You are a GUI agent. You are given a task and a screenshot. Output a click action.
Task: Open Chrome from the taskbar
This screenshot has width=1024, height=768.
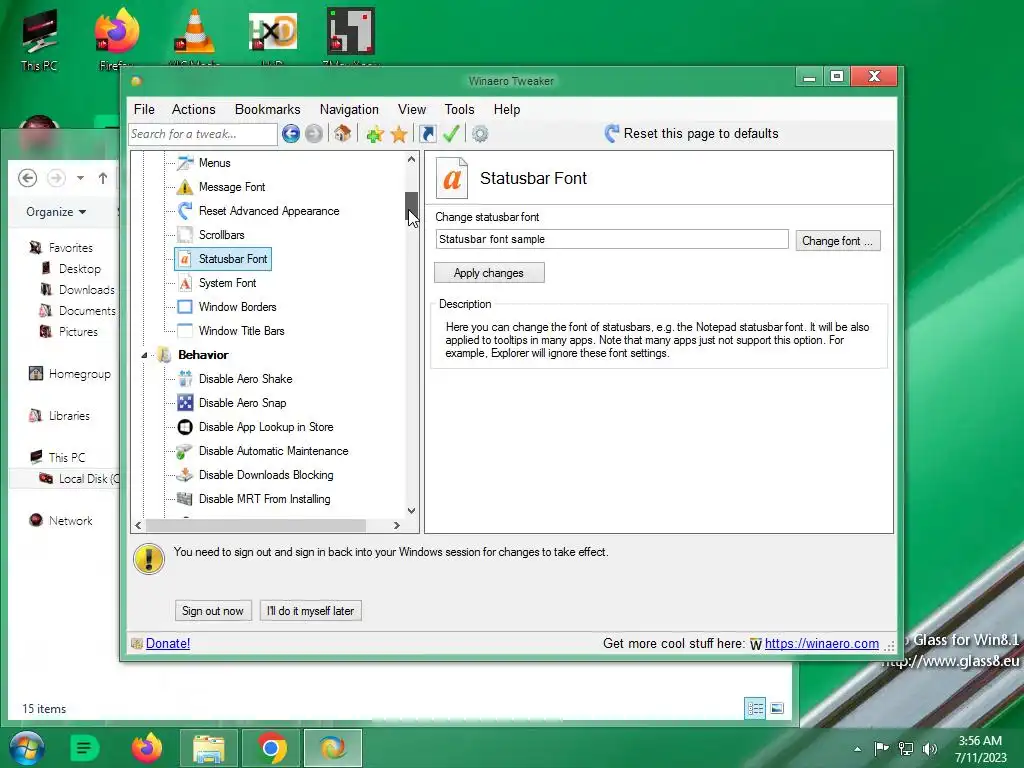click(271, 748)
